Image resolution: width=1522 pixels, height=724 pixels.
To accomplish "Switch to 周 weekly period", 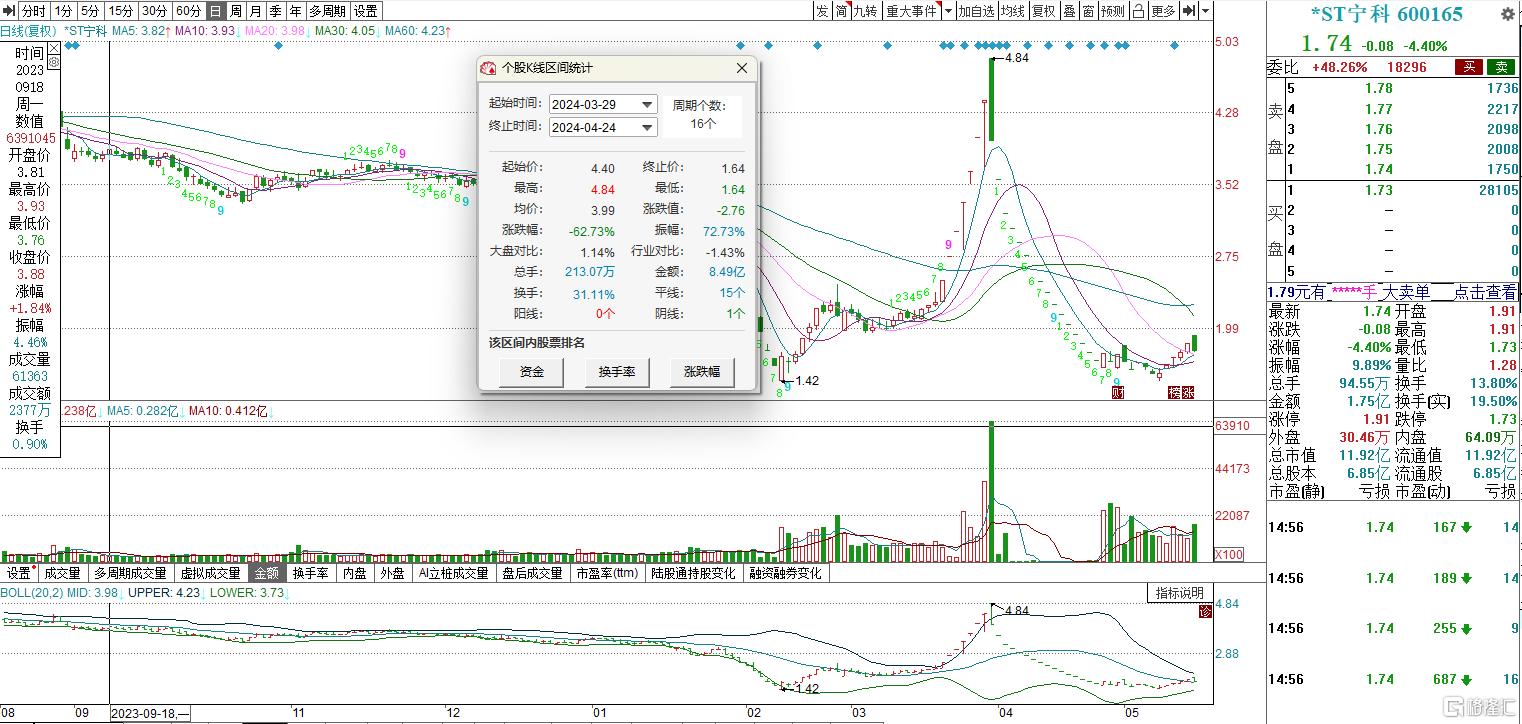I will point(235,11).
